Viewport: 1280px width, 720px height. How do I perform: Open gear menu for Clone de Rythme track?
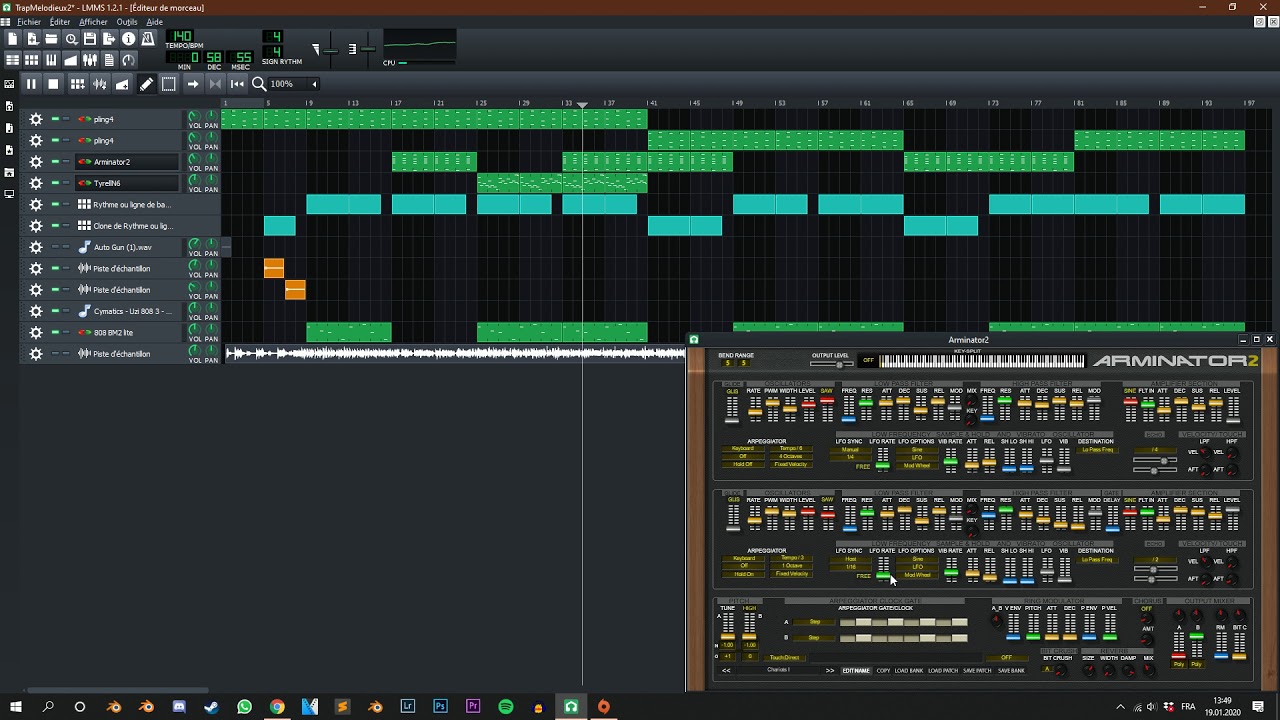click(x=36, y=226)
